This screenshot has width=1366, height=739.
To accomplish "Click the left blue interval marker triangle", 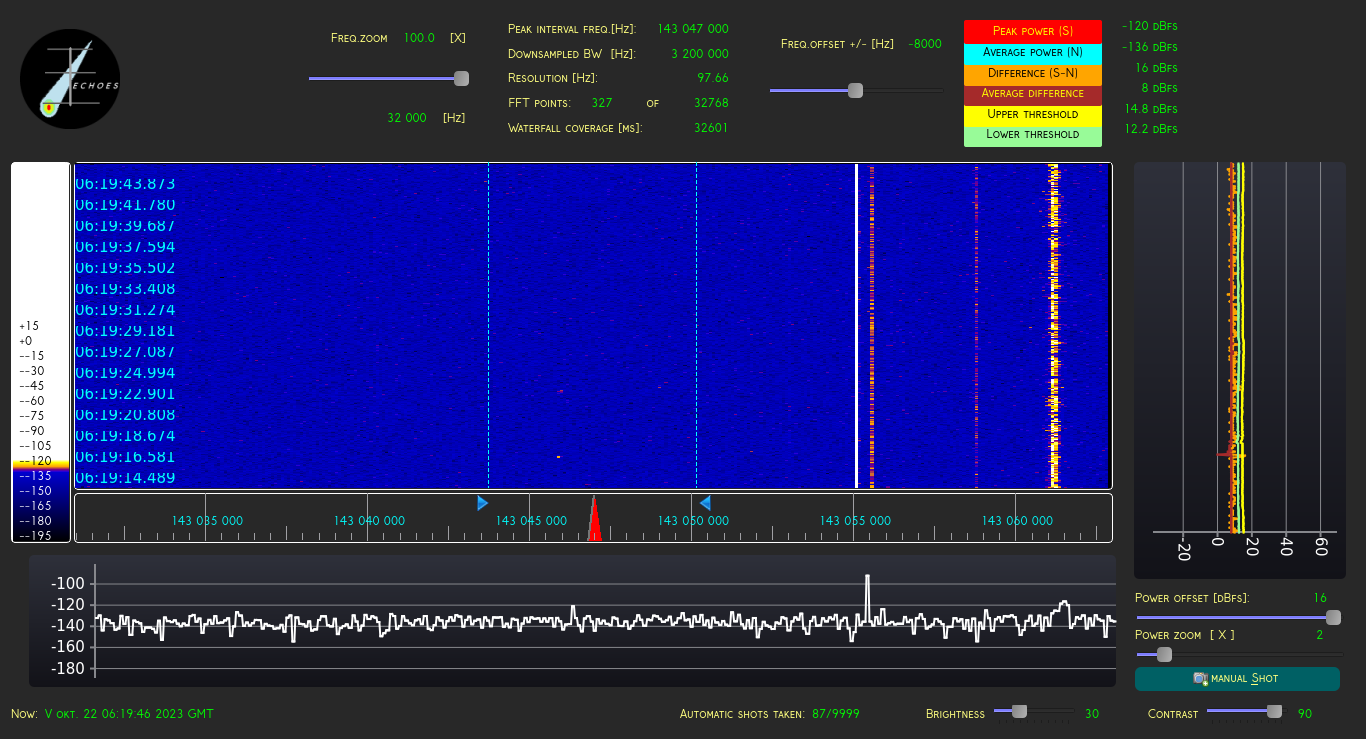I will point(483,503).
